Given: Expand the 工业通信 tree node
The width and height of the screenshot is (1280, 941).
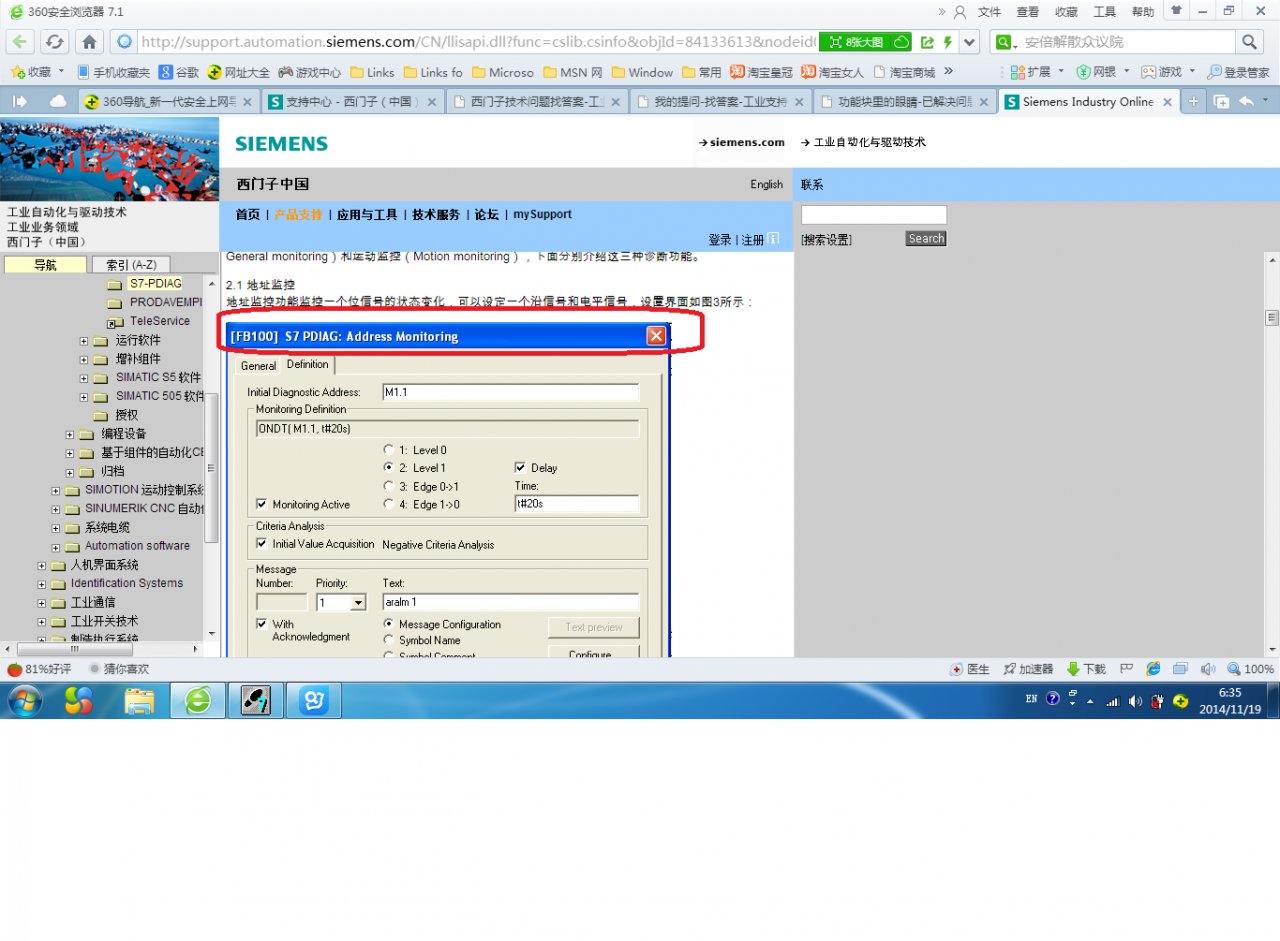Looking at the screenshot, I should [42, 603].
